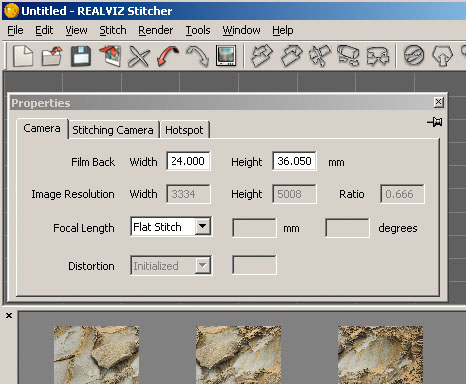Select the middle rock image thumbnail
Viewport: 466px width, 384px height.
[x=239, y=355]
